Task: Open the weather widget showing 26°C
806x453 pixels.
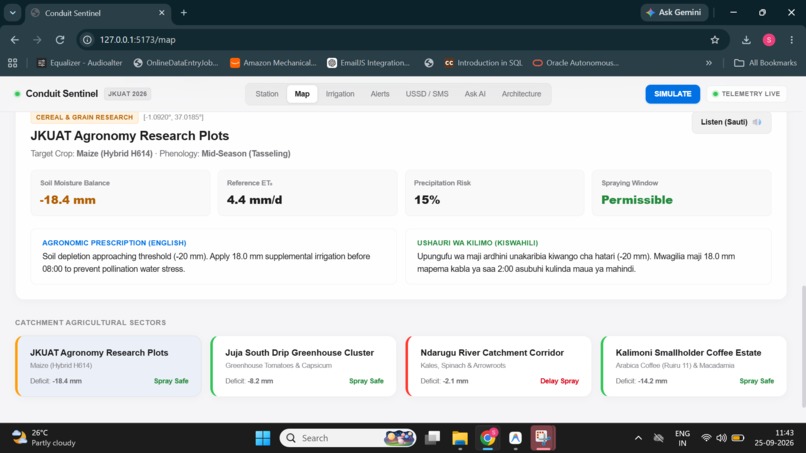Action: (44, 438)
